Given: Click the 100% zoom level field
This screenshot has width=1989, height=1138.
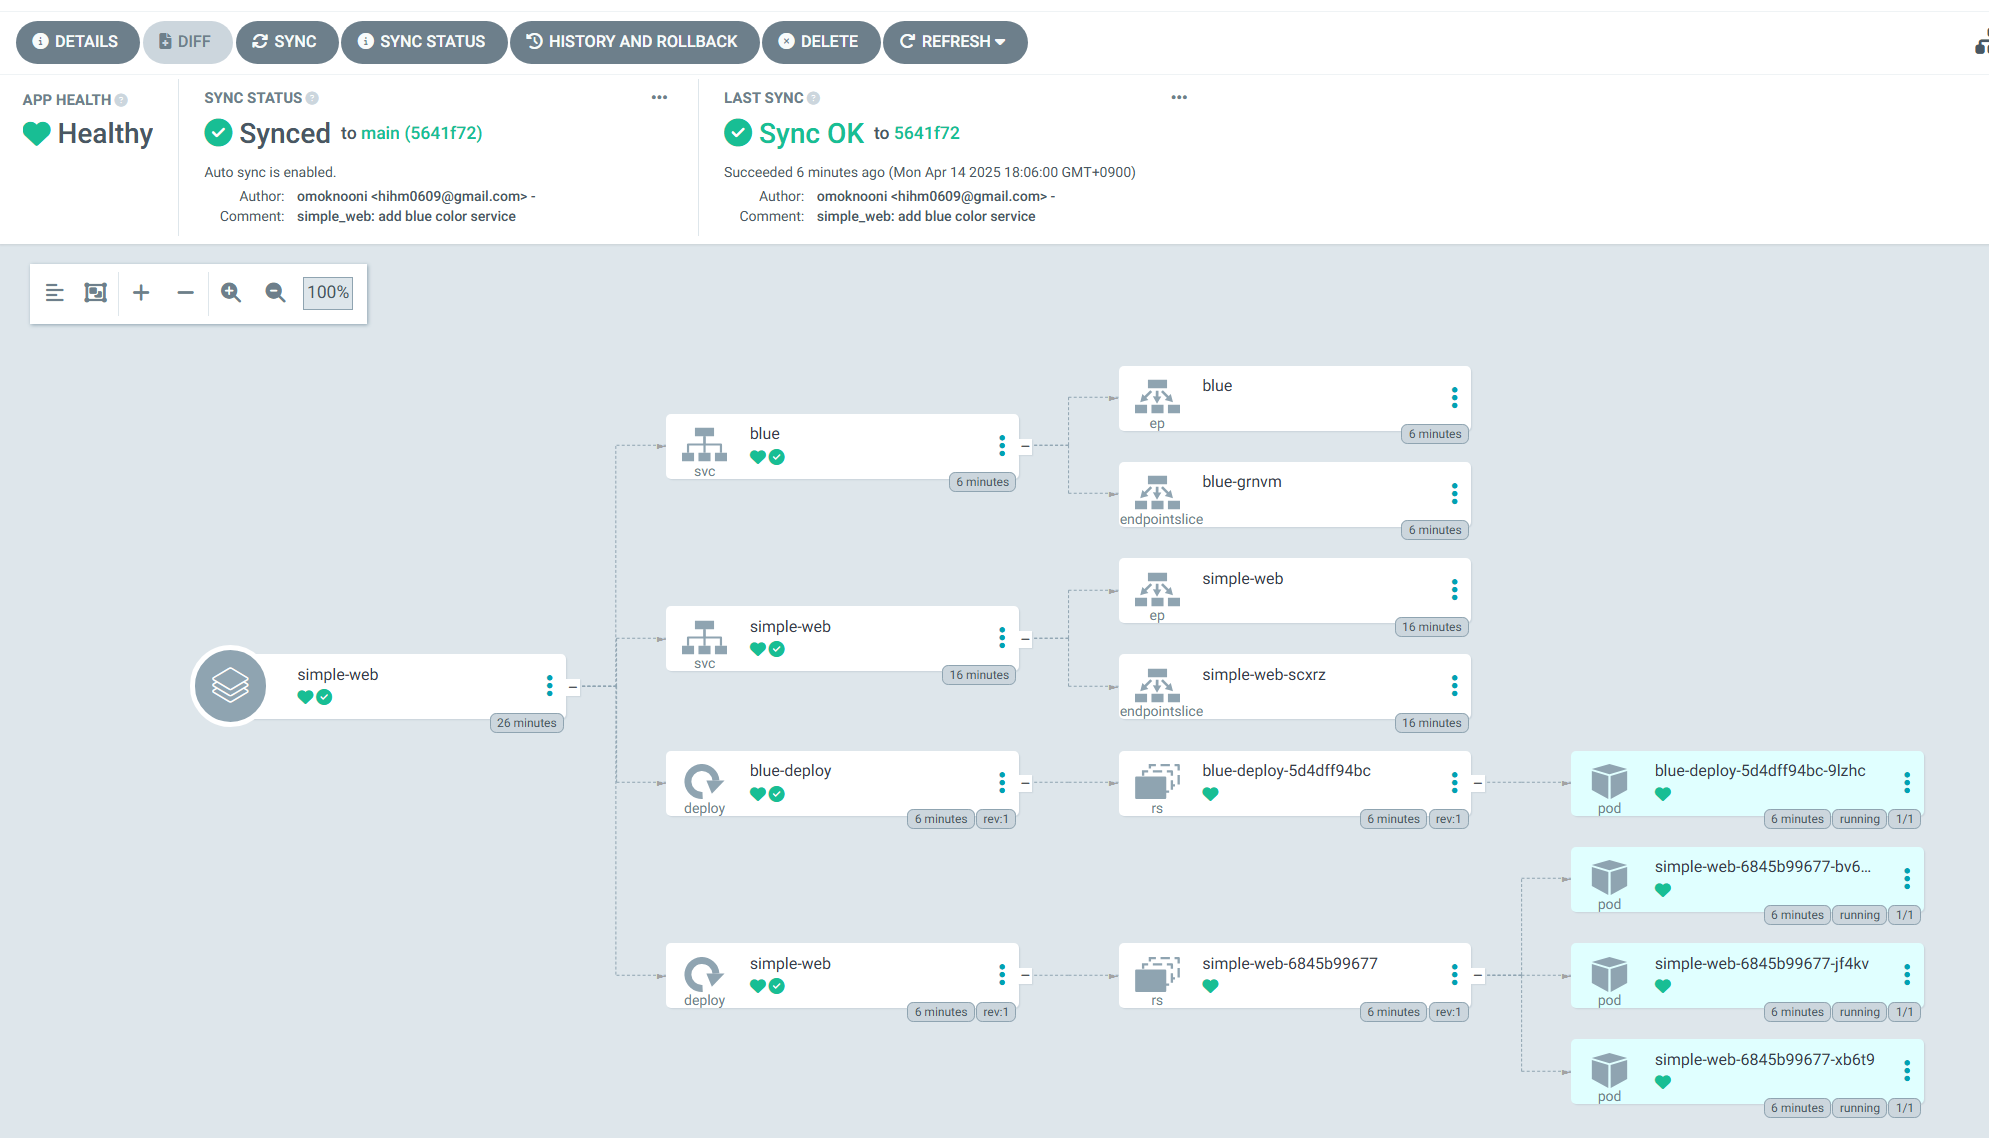Looking at the screenshot, I should [328, 293].
